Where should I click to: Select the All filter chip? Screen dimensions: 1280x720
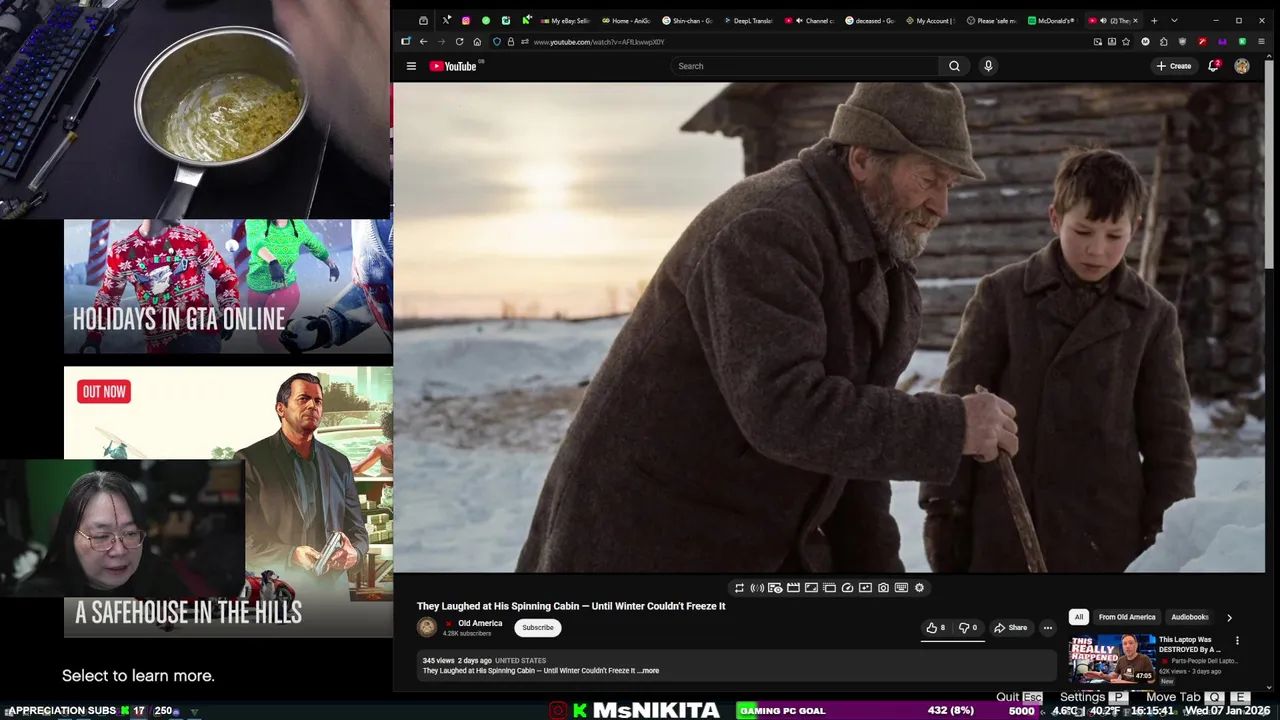1078,617
